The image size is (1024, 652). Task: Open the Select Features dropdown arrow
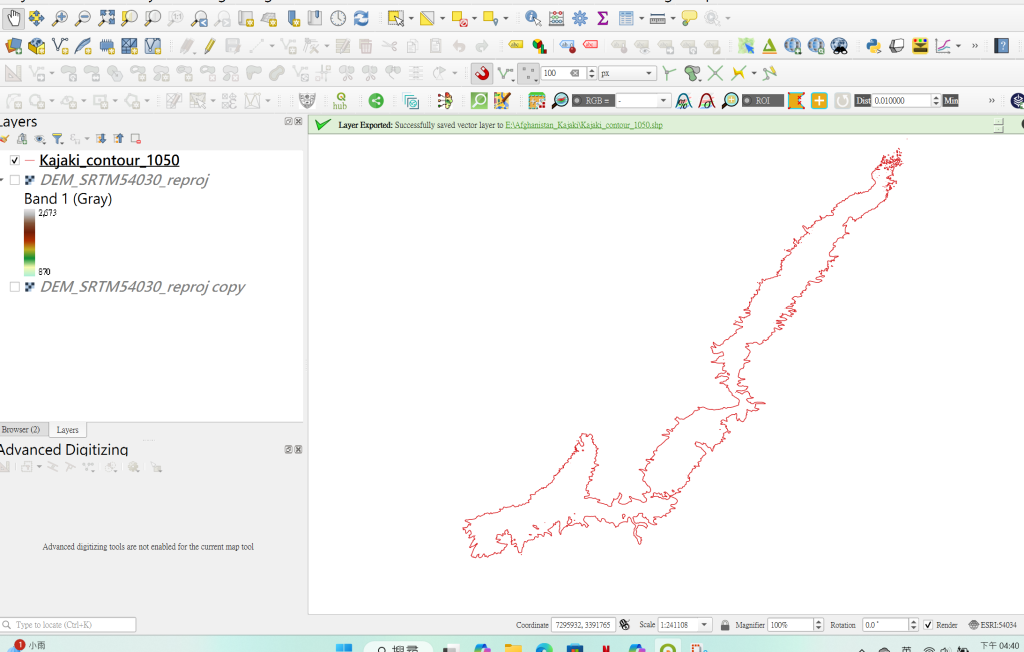point(411,18)
